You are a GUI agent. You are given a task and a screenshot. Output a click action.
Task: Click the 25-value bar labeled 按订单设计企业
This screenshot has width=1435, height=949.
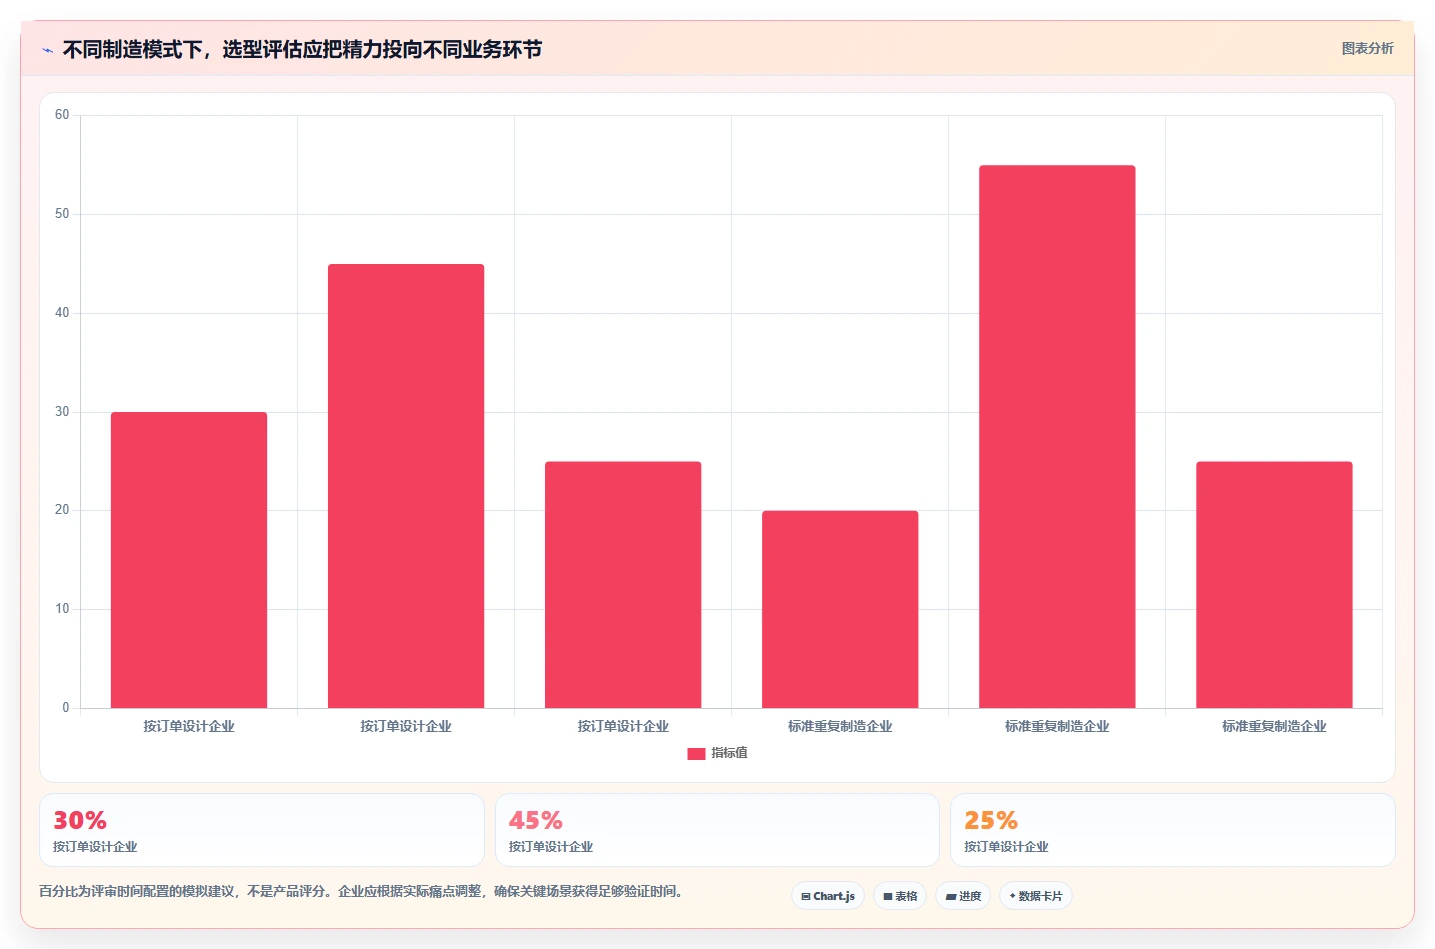pos(623,585)
